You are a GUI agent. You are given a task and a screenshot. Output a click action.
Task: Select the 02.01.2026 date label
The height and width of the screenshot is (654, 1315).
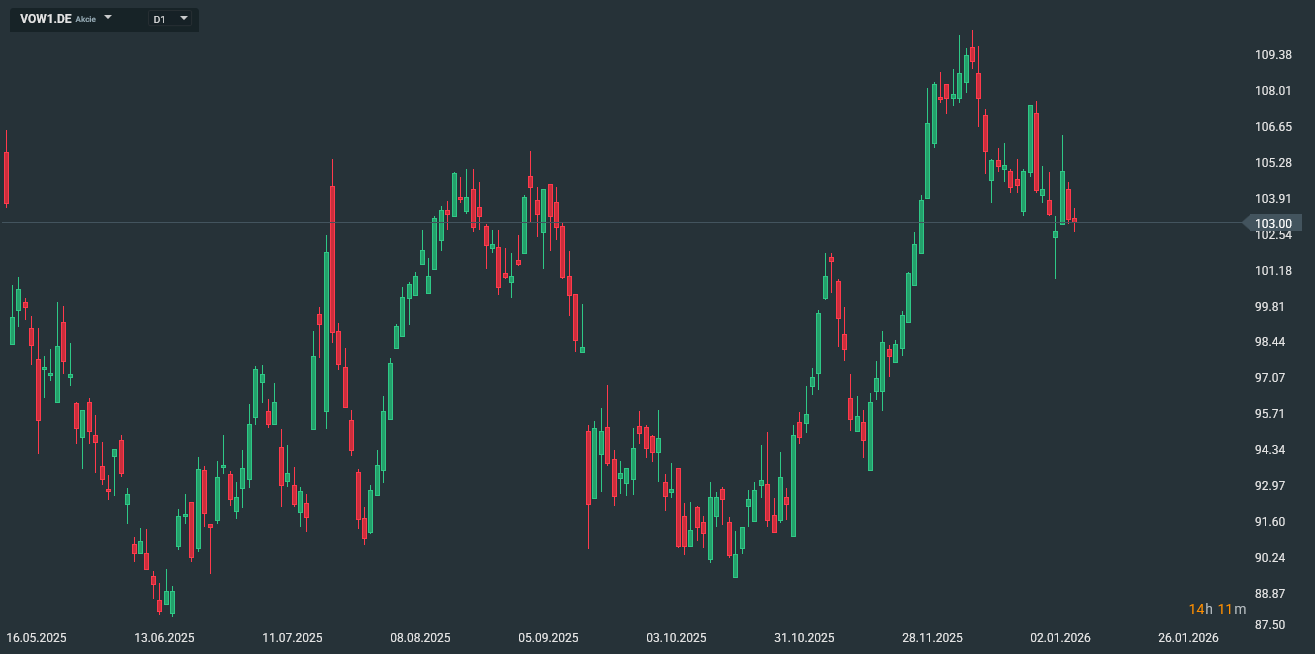(1060, 638)
